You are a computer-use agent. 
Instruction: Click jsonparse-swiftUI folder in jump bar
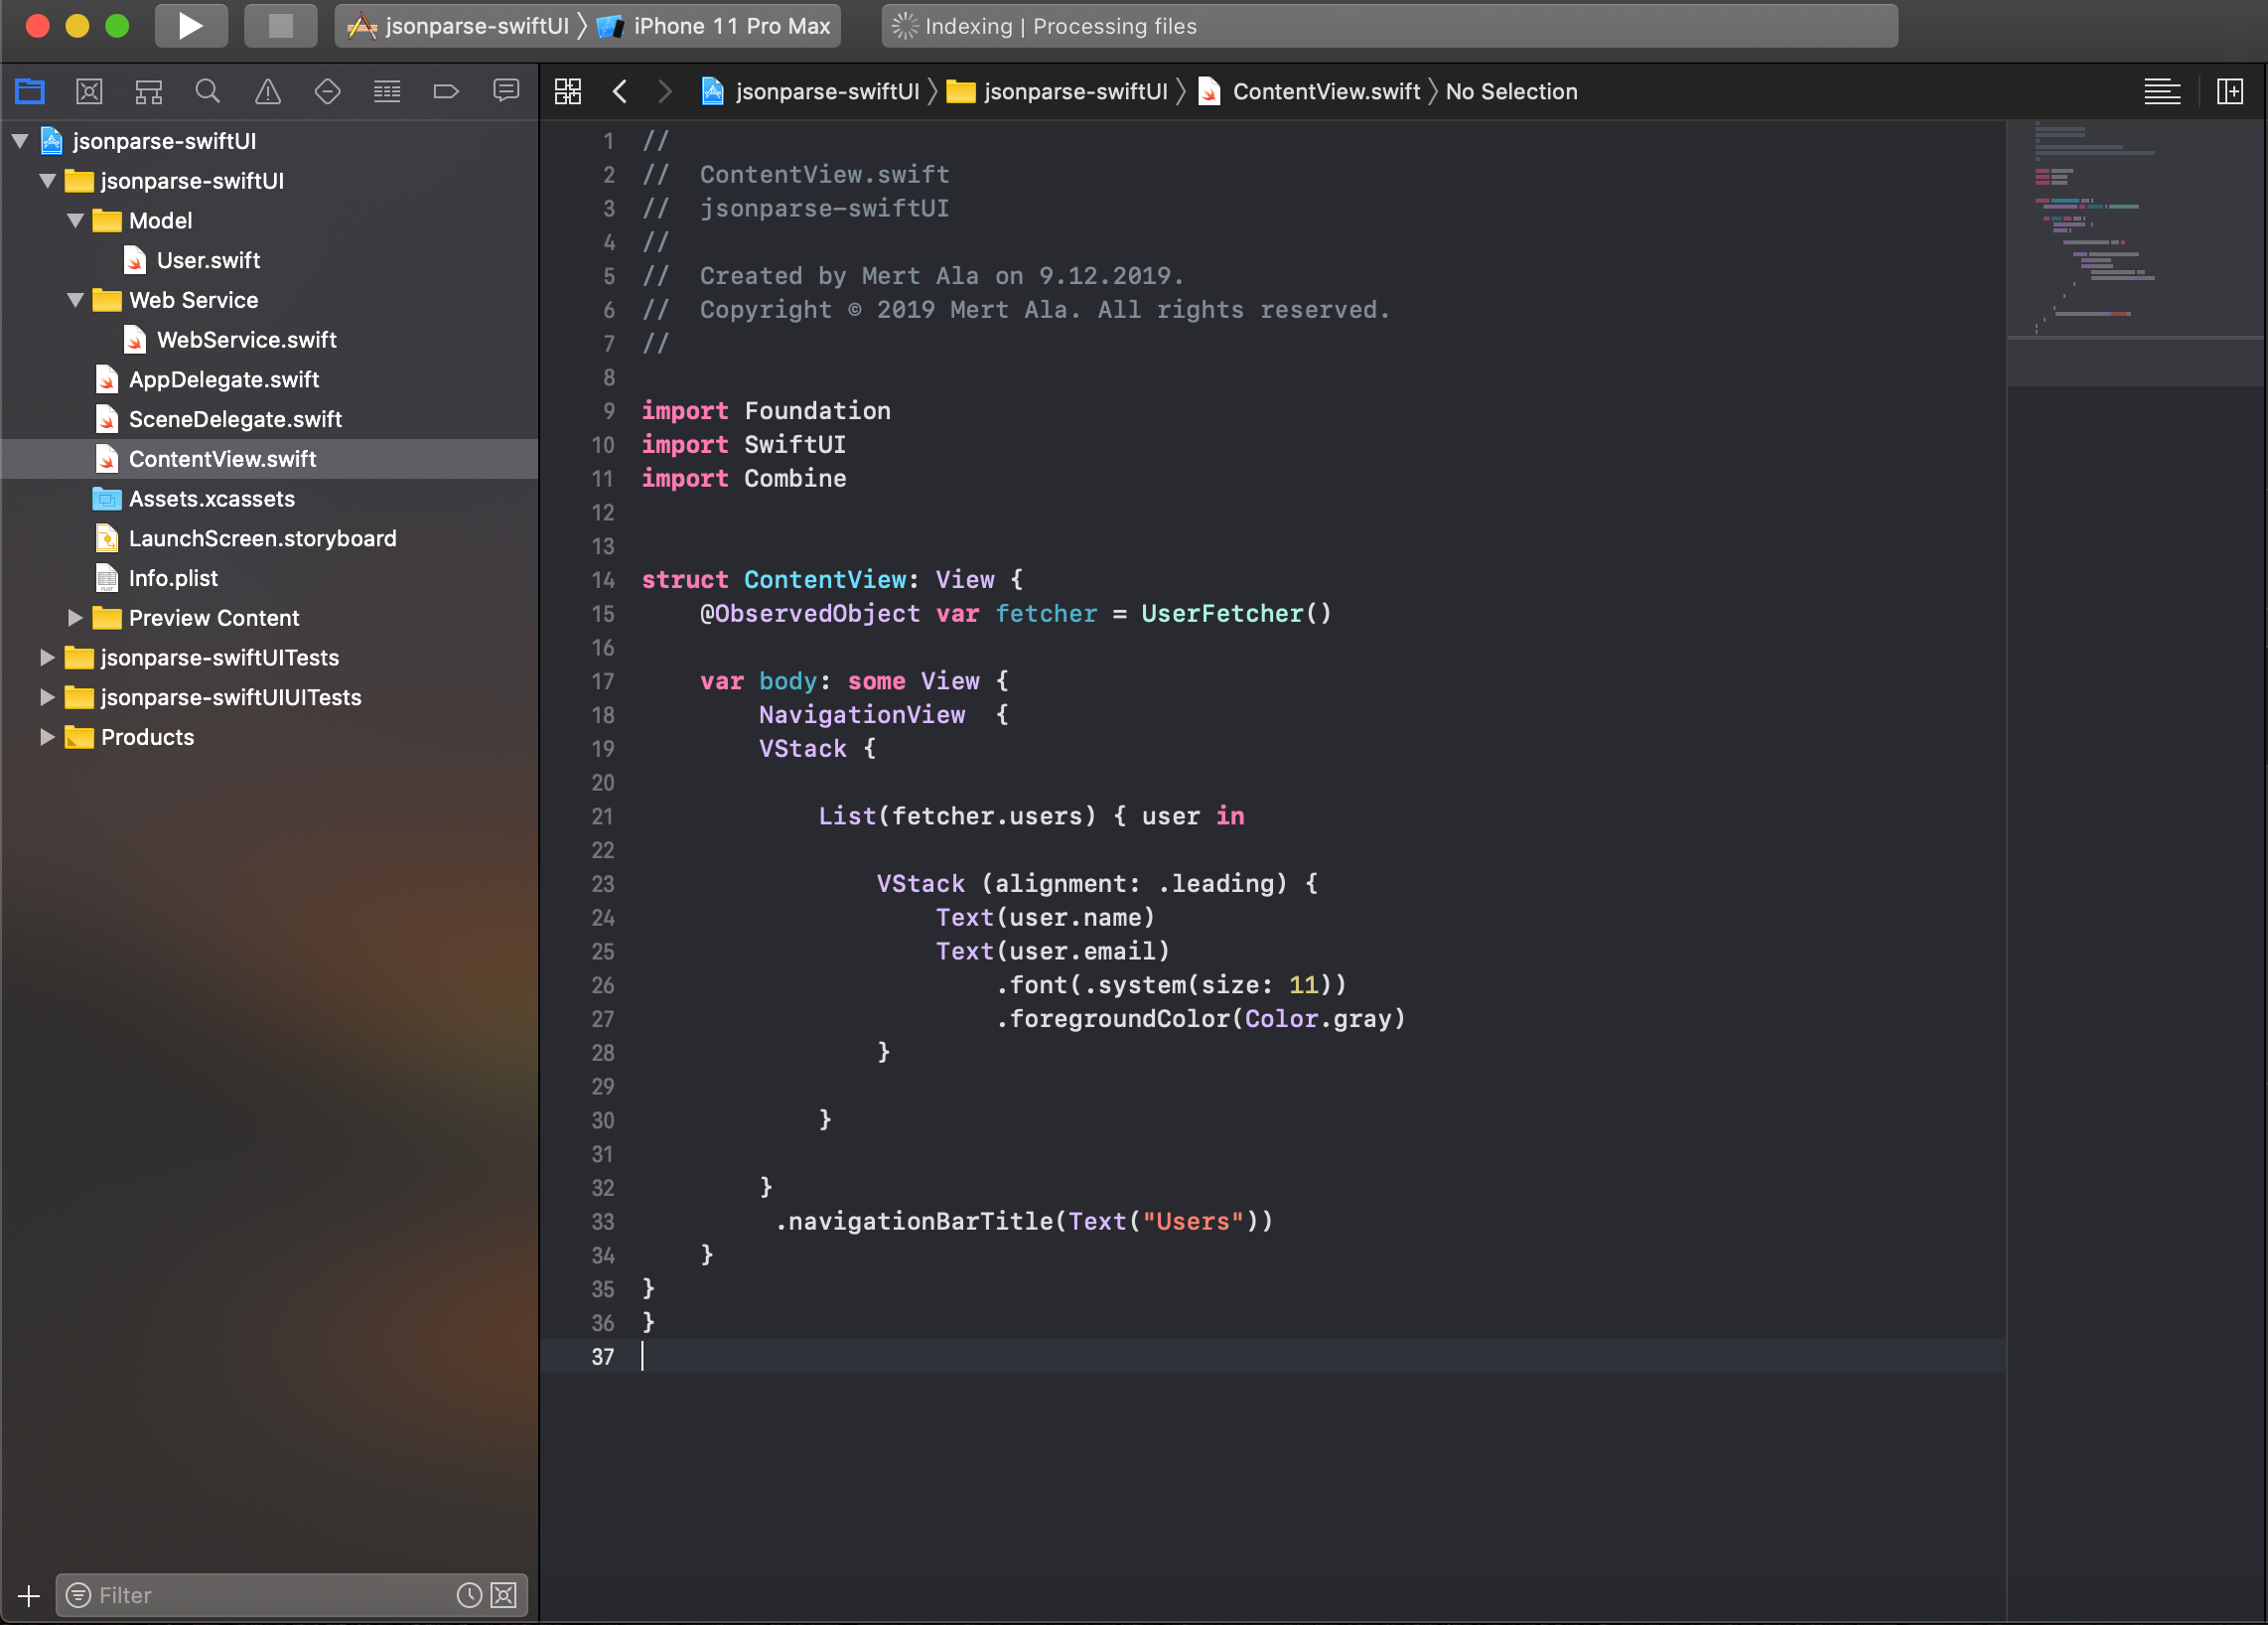coord(1058,92)
